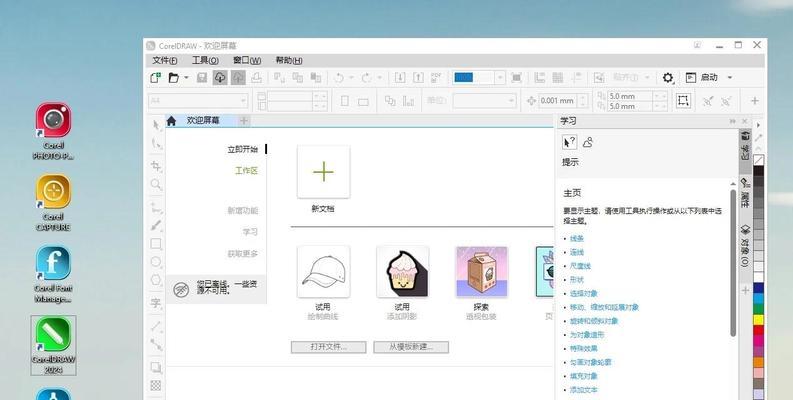793x400 pixels.
Task: Click the Home icon on welcome tab
Action: (x=171, y=121)
